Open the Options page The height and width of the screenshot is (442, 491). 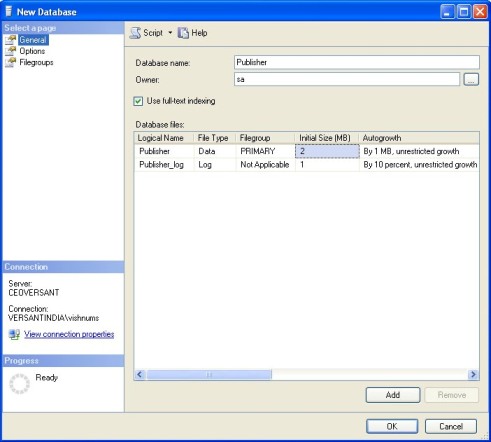32,51
